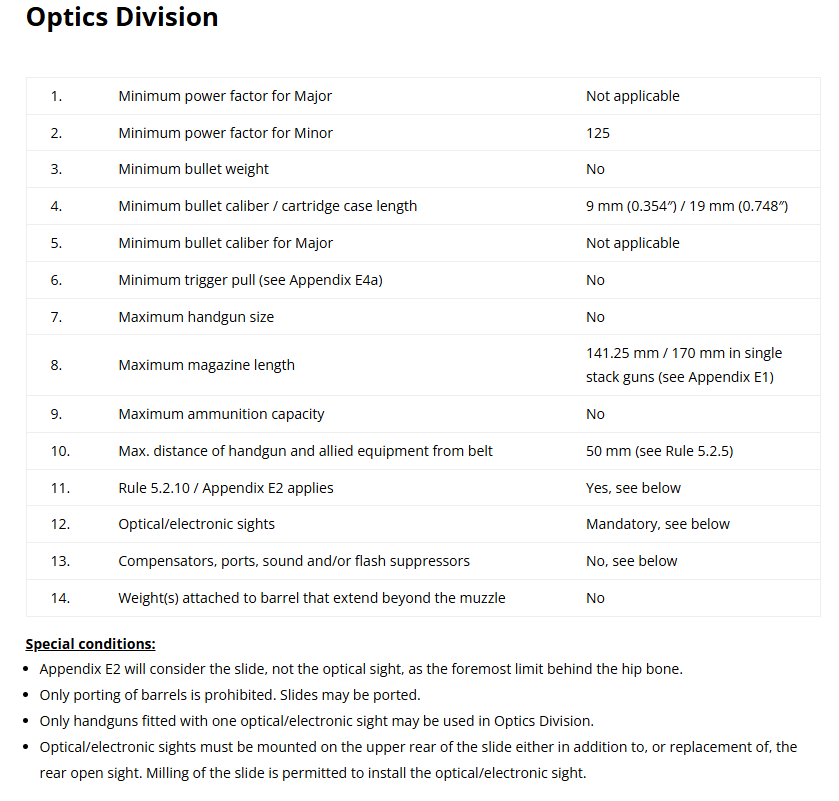Click the Optical/electronic sights row label
This screenshot has height=801, width=839.
(196, 524)
